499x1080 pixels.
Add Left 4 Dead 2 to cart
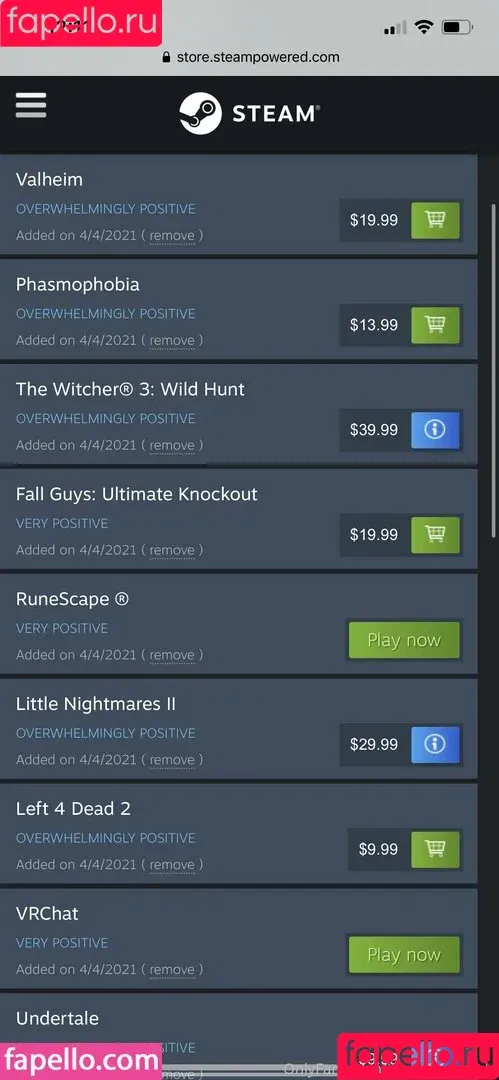click(x=435, y=849)
